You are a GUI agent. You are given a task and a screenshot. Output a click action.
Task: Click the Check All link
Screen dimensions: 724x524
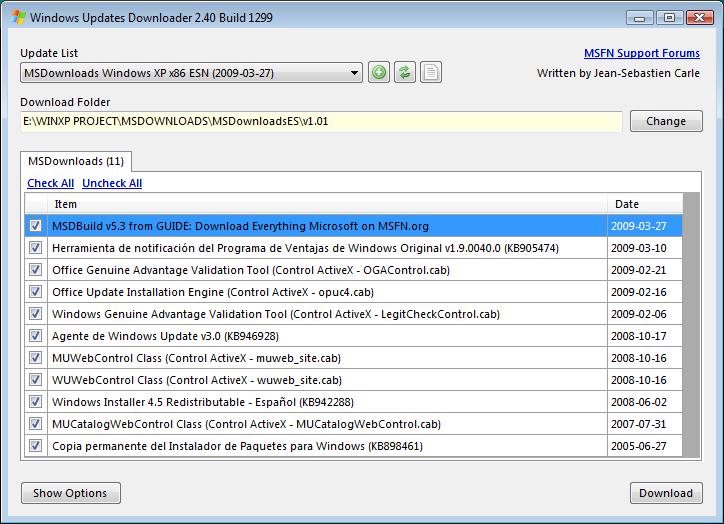[x=50, y=183]
